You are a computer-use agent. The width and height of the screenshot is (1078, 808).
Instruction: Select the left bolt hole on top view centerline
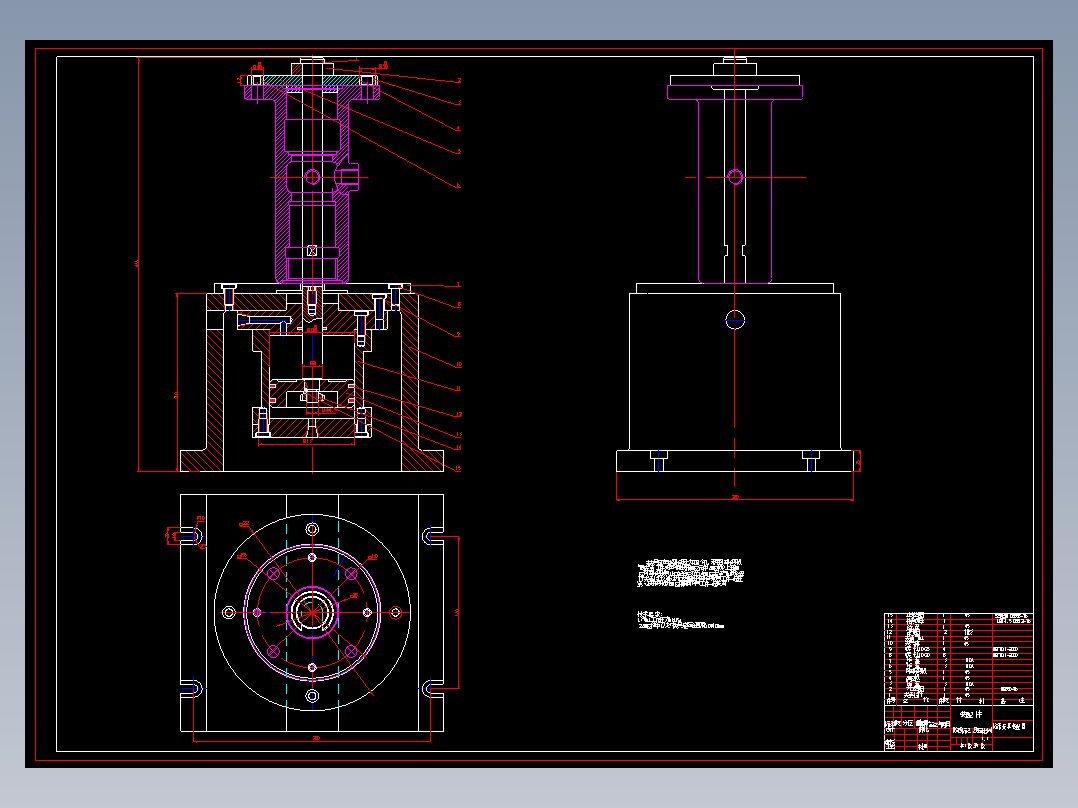tap(229, 612)
